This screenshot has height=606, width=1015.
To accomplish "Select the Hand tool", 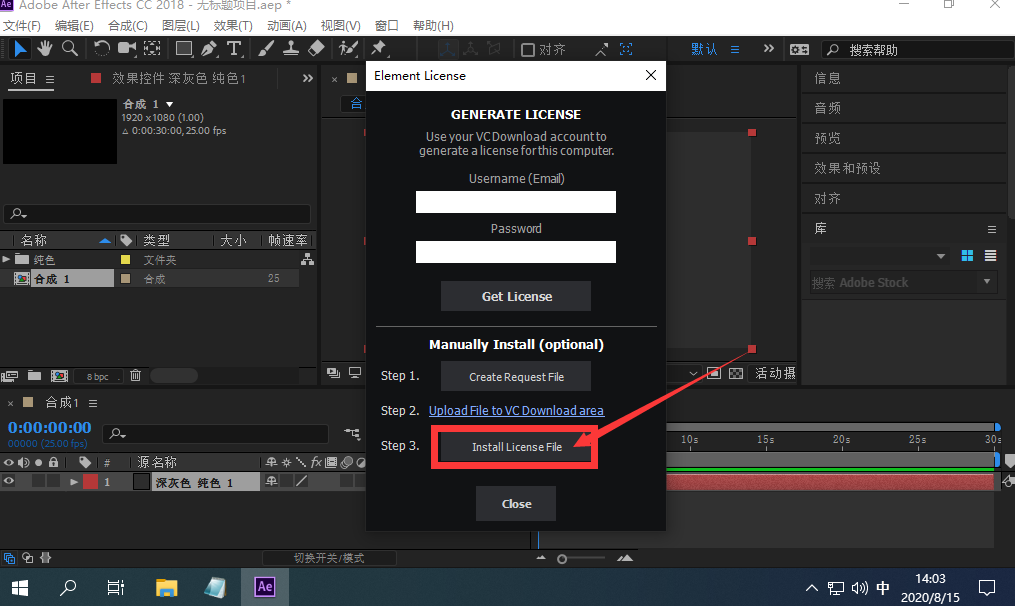I will pyautogui.click(x=45, y=49).
